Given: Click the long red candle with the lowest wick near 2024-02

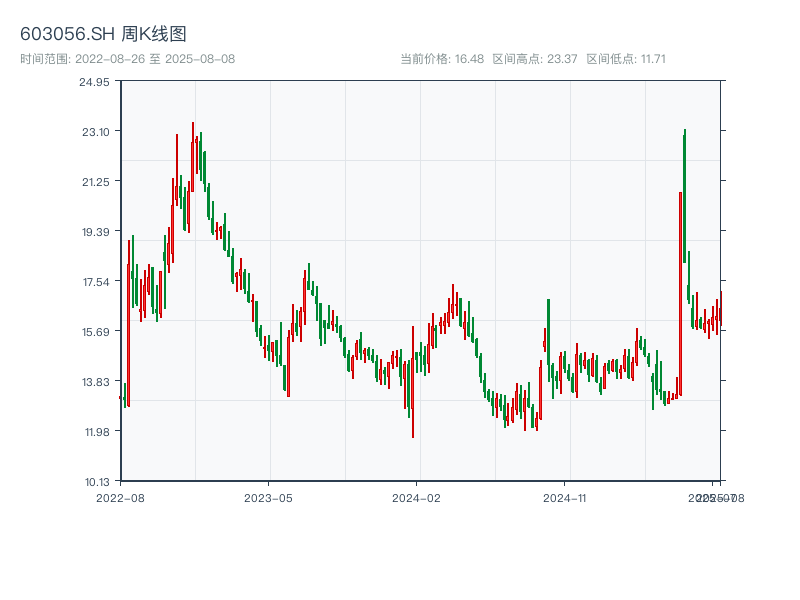Looking at the screenshot, I should coord(413,382).
